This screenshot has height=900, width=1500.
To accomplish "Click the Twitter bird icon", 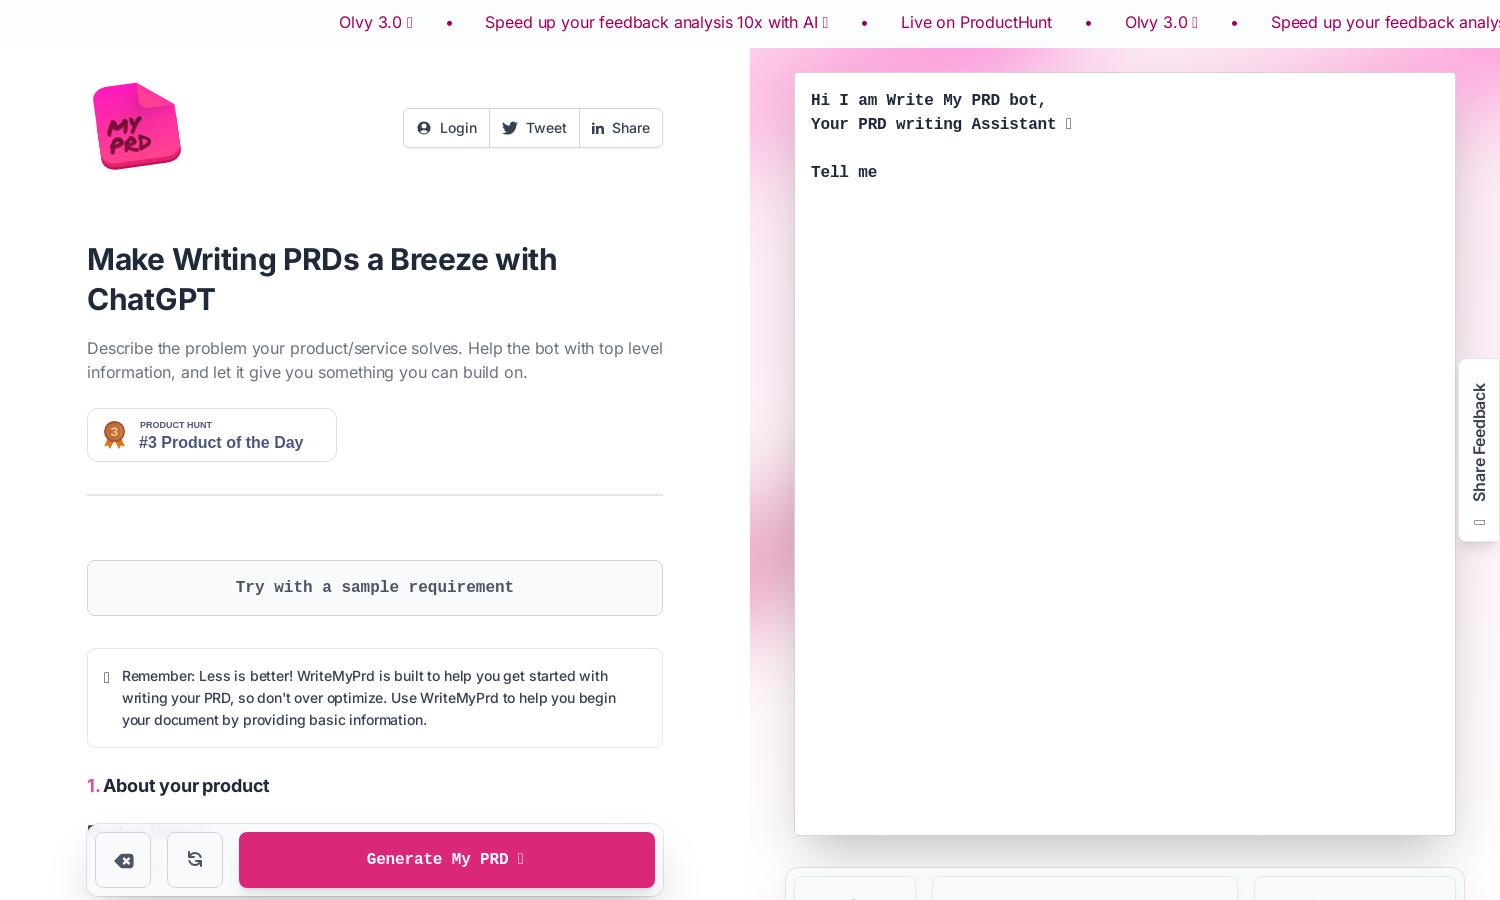I will point(510,128).
